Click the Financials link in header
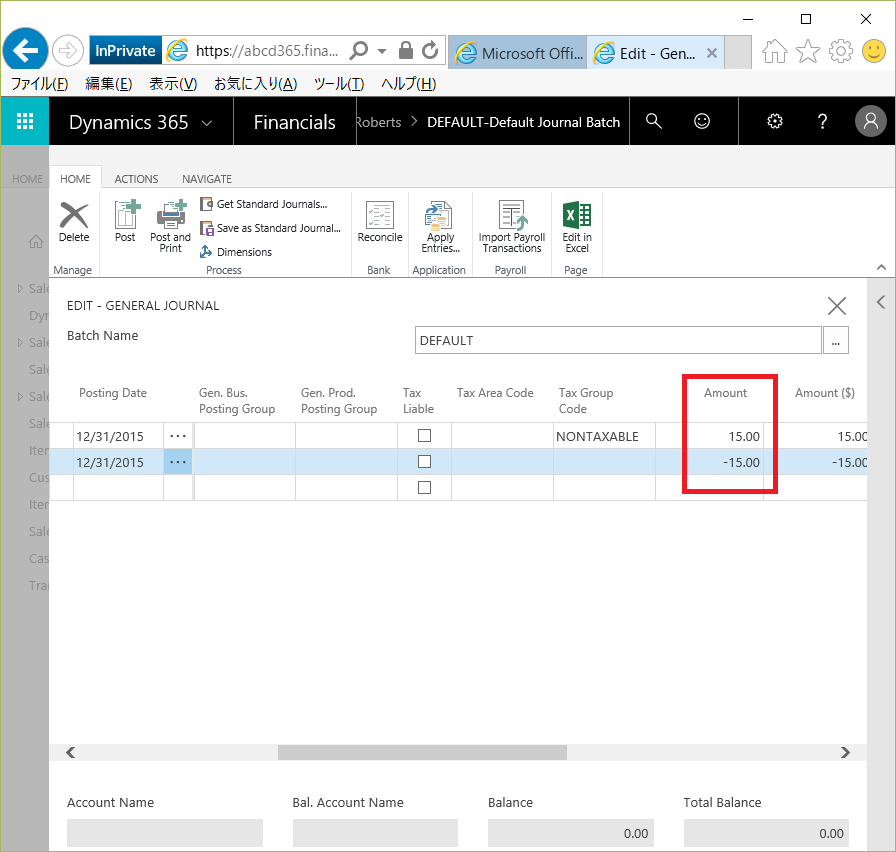896x852 pixels. coord(294,122)
